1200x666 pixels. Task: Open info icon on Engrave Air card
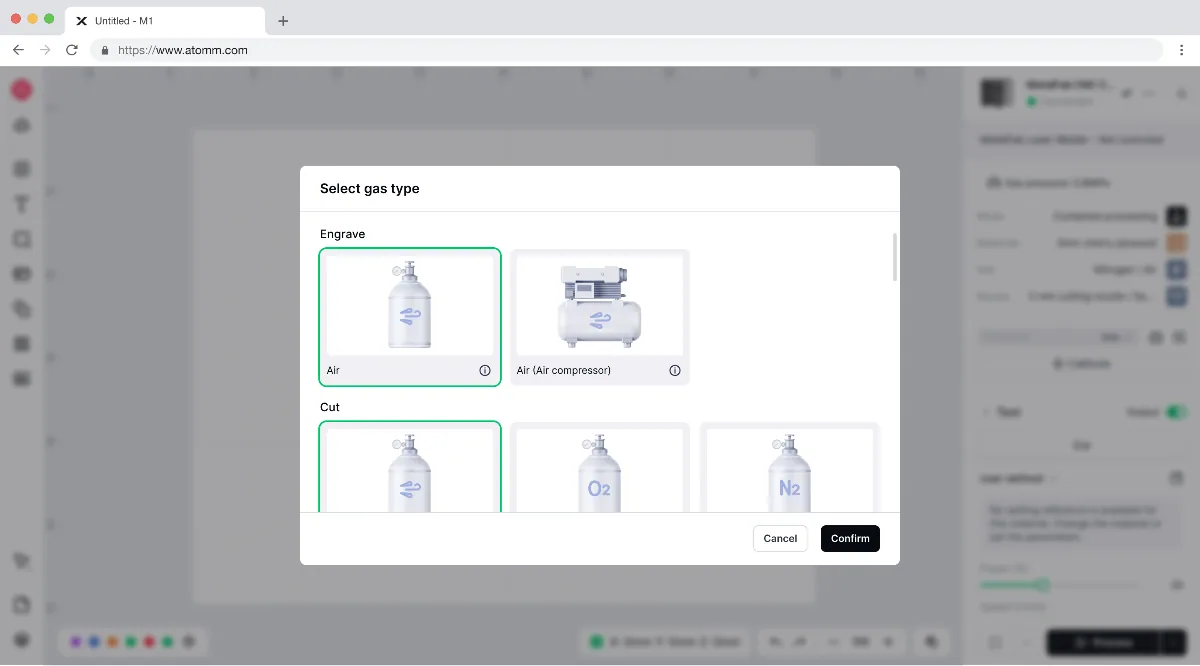[x=485, y=370]
